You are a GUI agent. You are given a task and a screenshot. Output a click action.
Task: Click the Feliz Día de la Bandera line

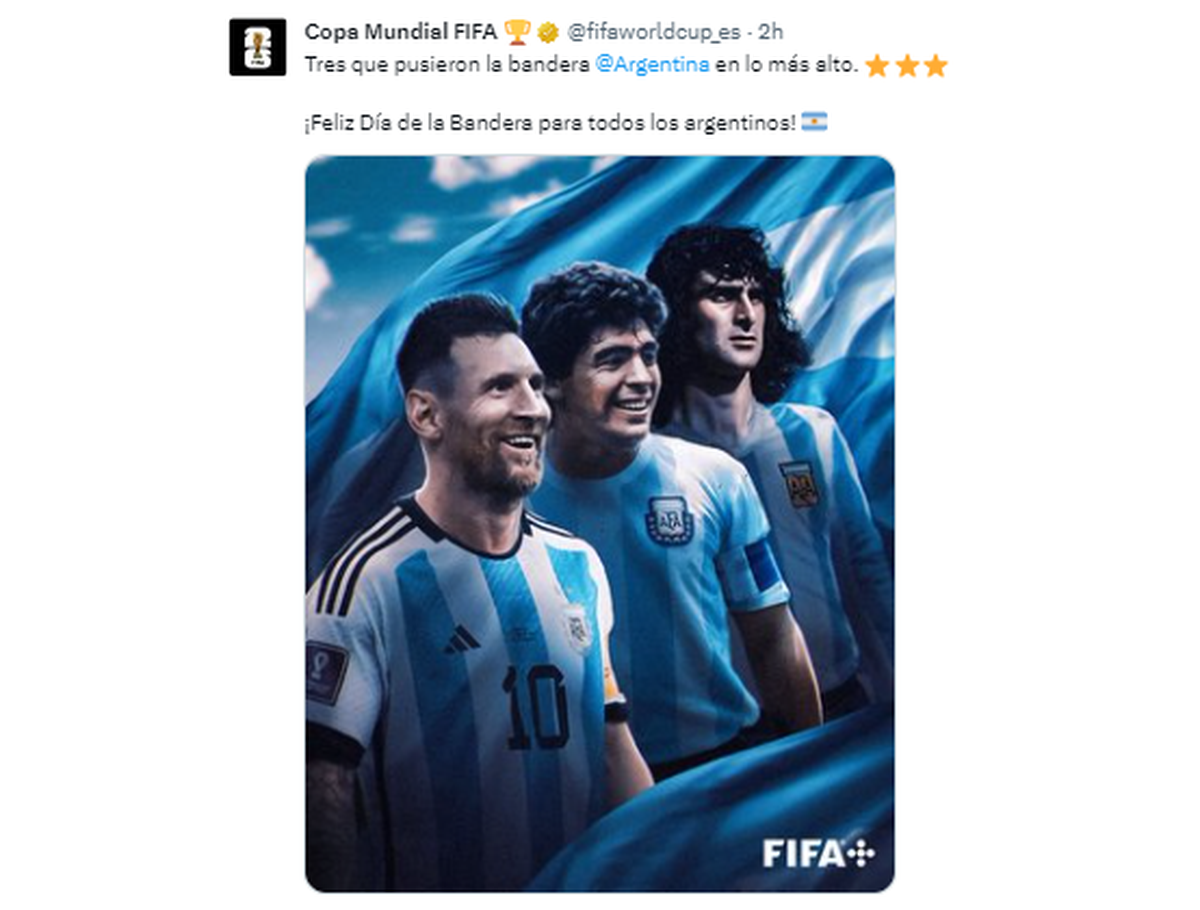pos(550,123)
